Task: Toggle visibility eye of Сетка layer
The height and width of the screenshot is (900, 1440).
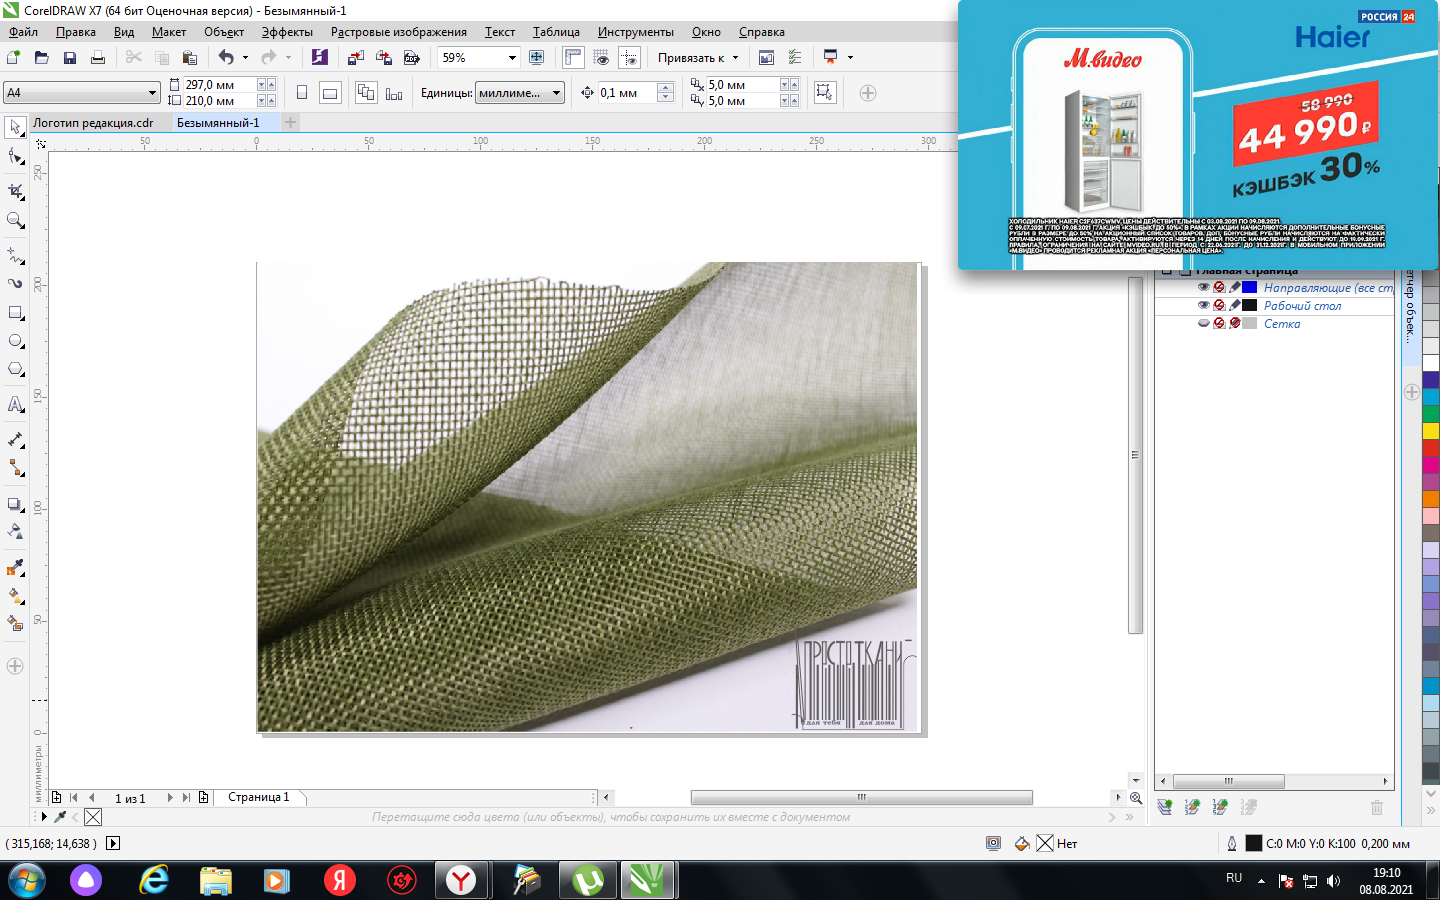Action: click(1203, 323)
